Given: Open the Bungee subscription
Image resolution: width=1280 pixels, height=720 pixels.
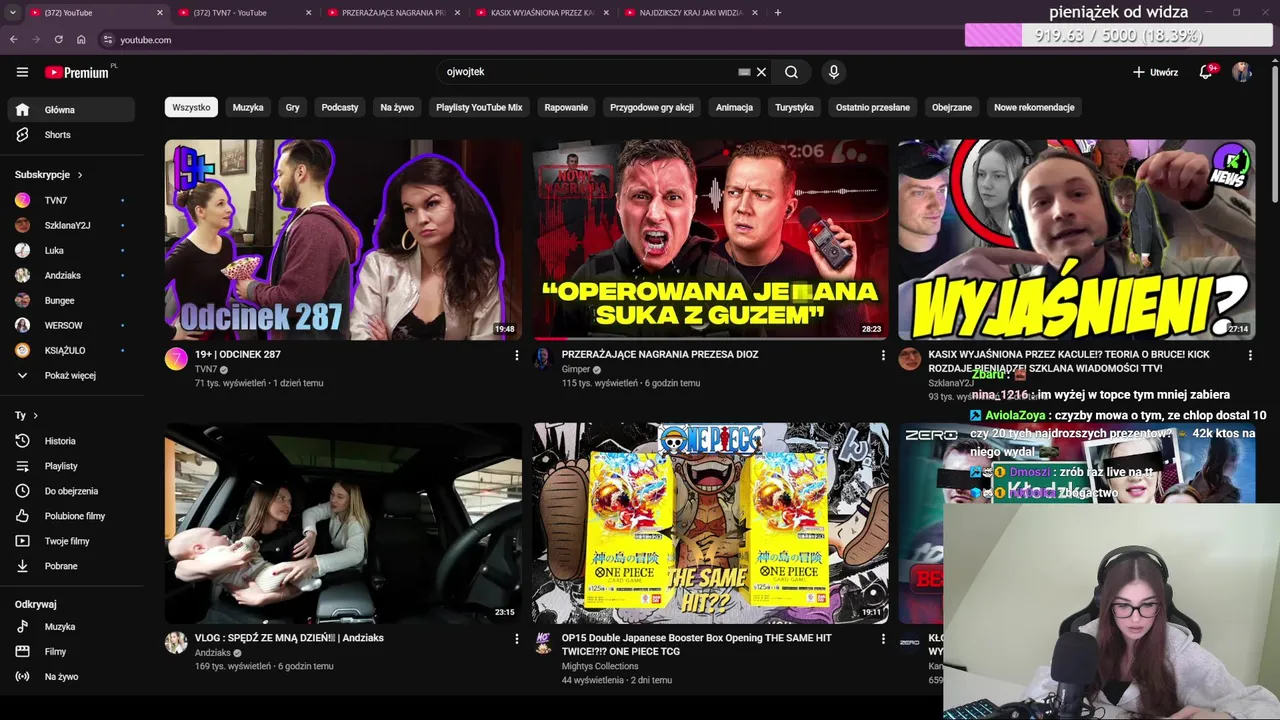Looking at the screenshot, I should coord(70,300).
